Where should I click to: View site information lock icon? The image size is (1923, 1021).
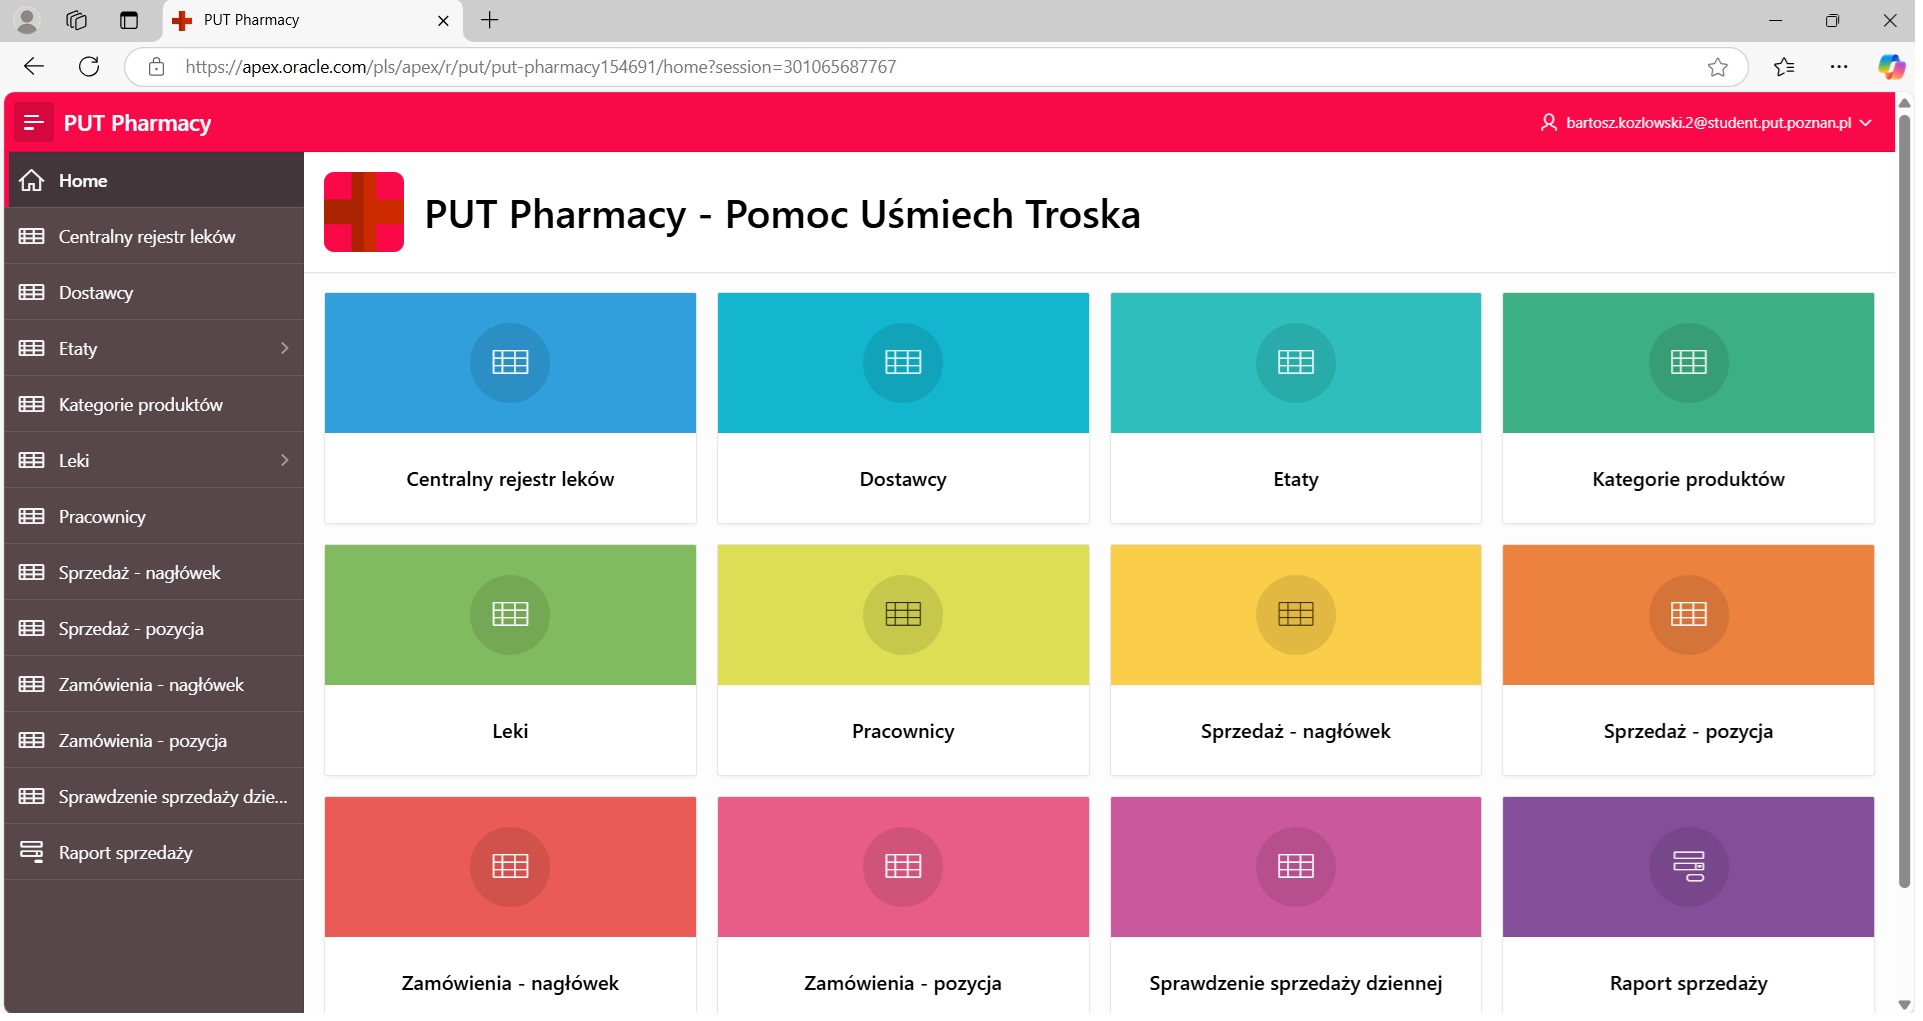[x=156, y=67]
